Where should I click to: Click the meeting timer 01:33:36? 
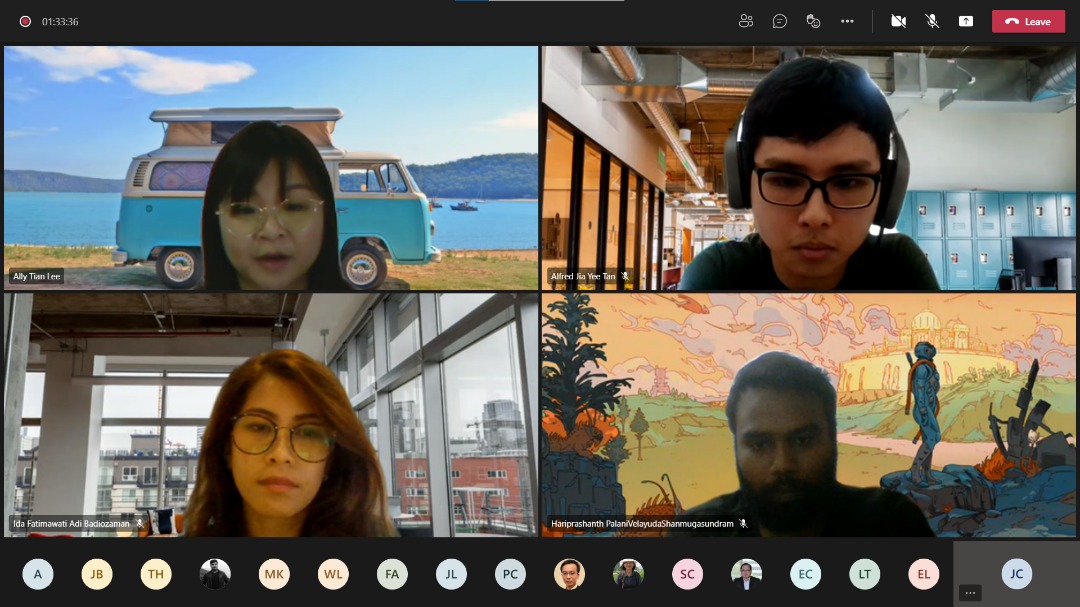[60, 21]
